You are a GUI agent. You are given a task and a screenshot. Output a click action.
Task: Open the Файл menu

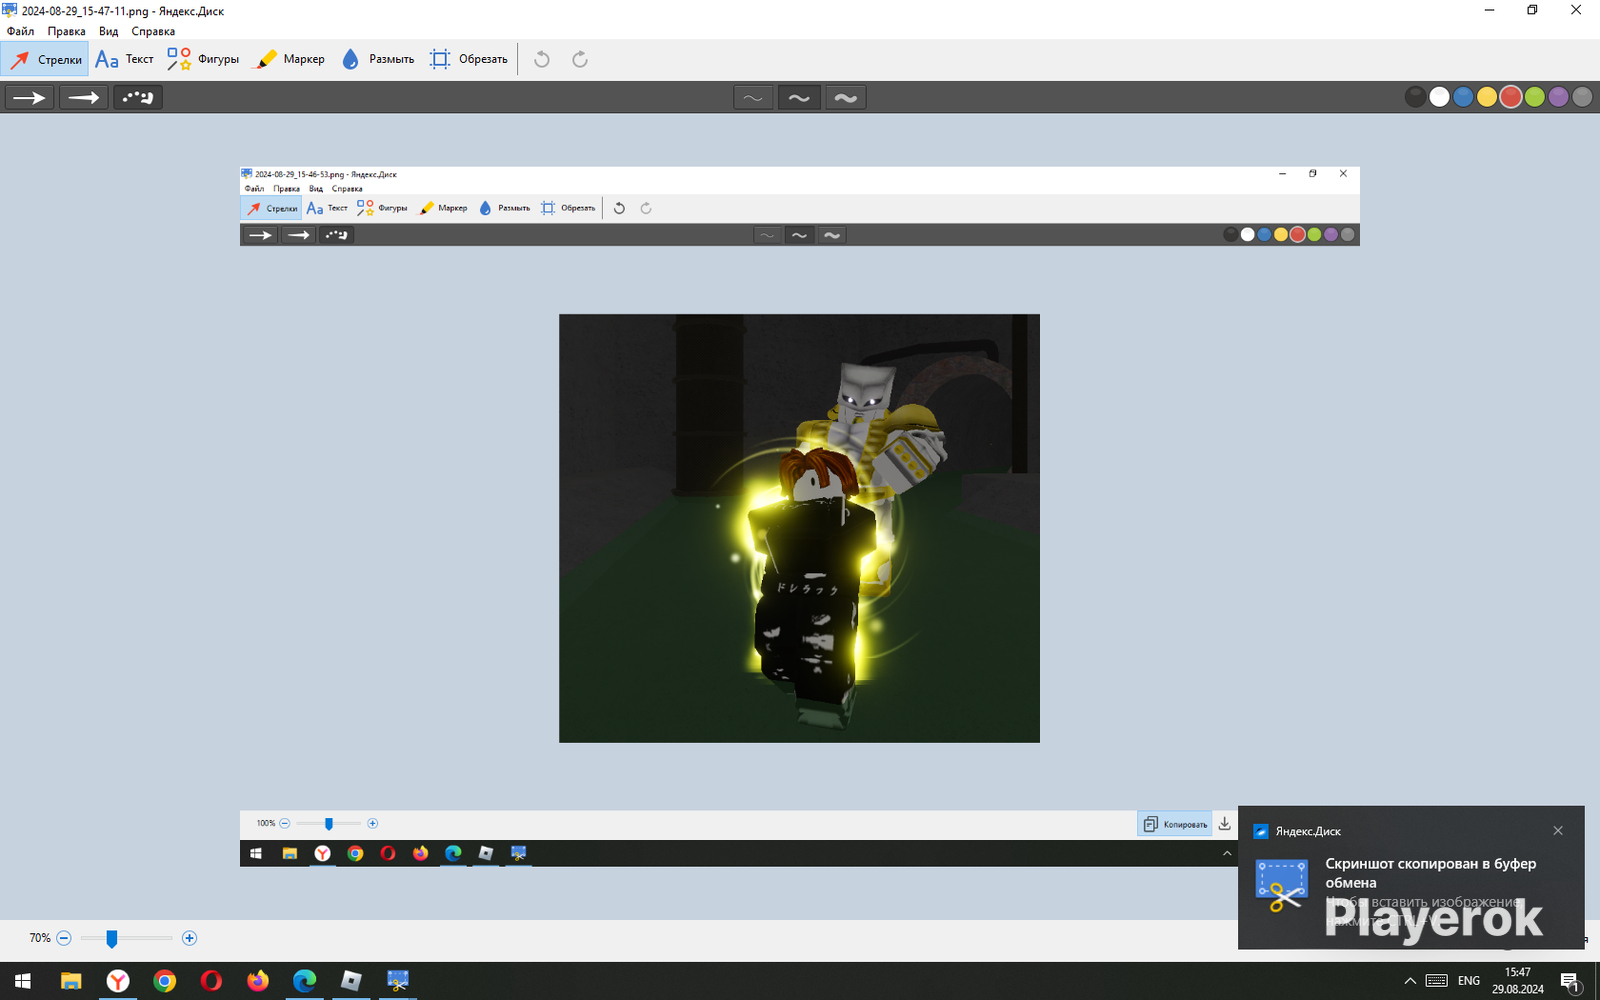click(21, 31)
